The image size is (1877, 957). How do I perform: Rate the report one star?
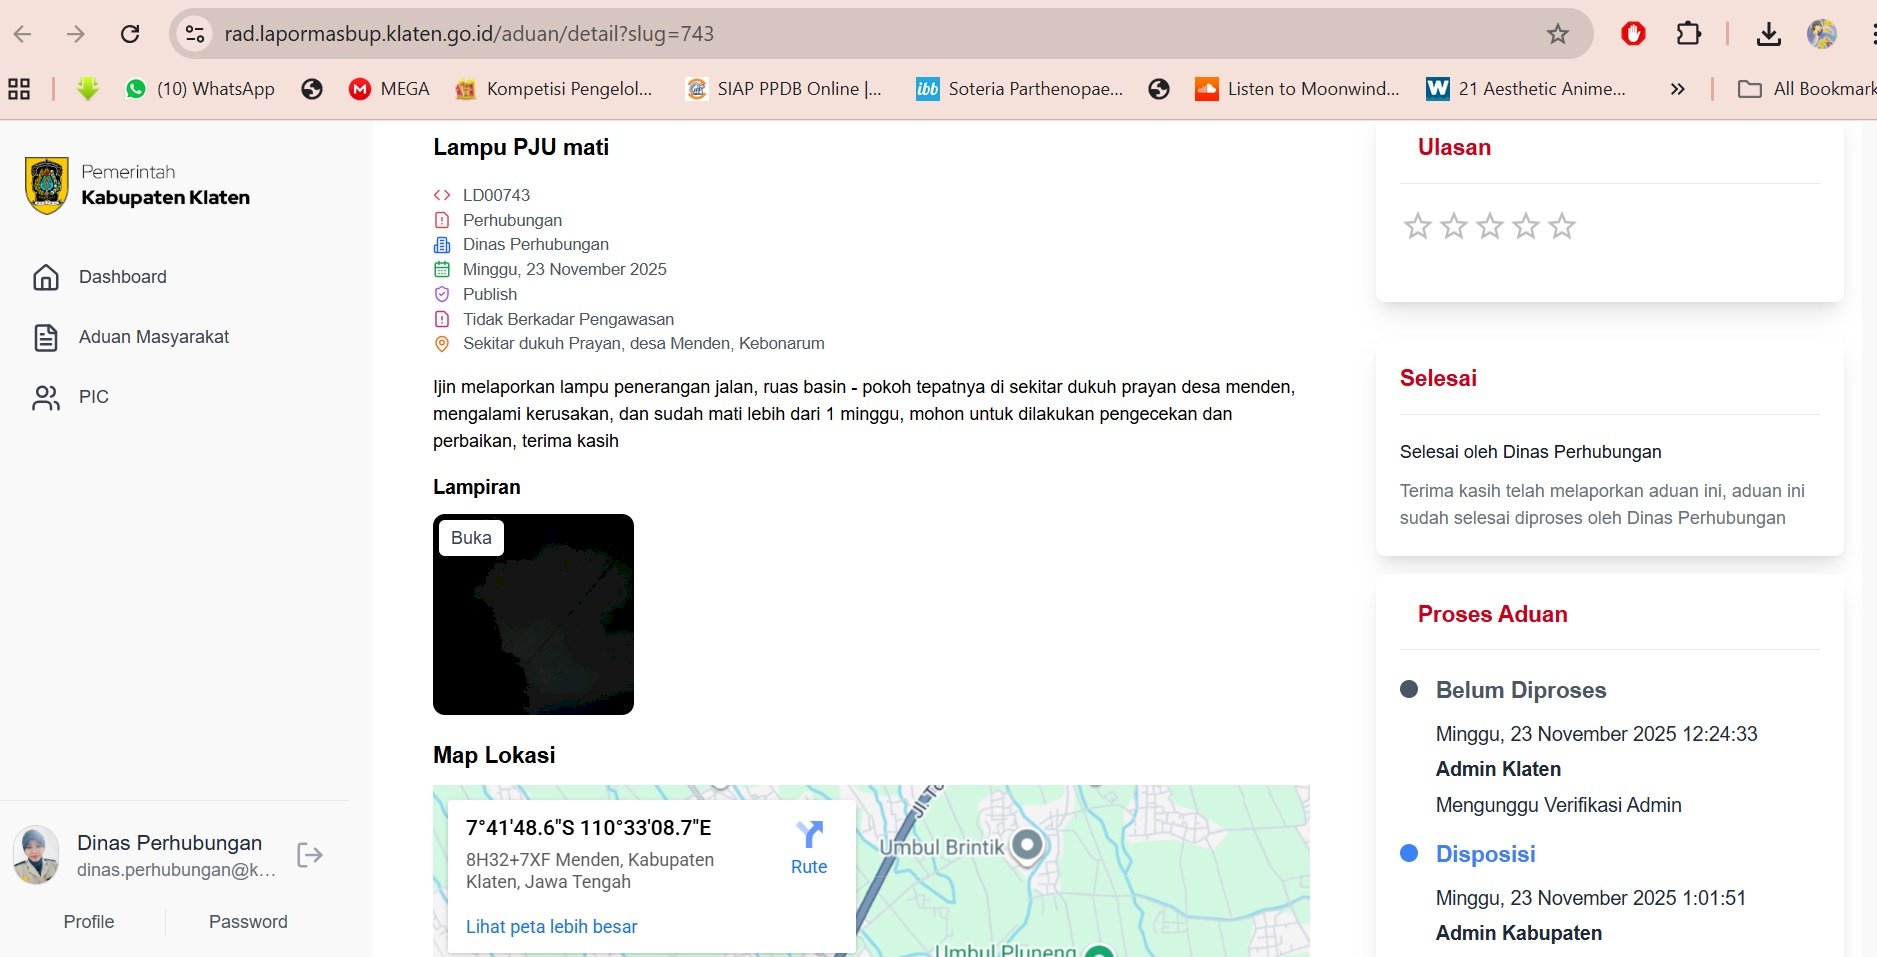(x=1417, y=226)
